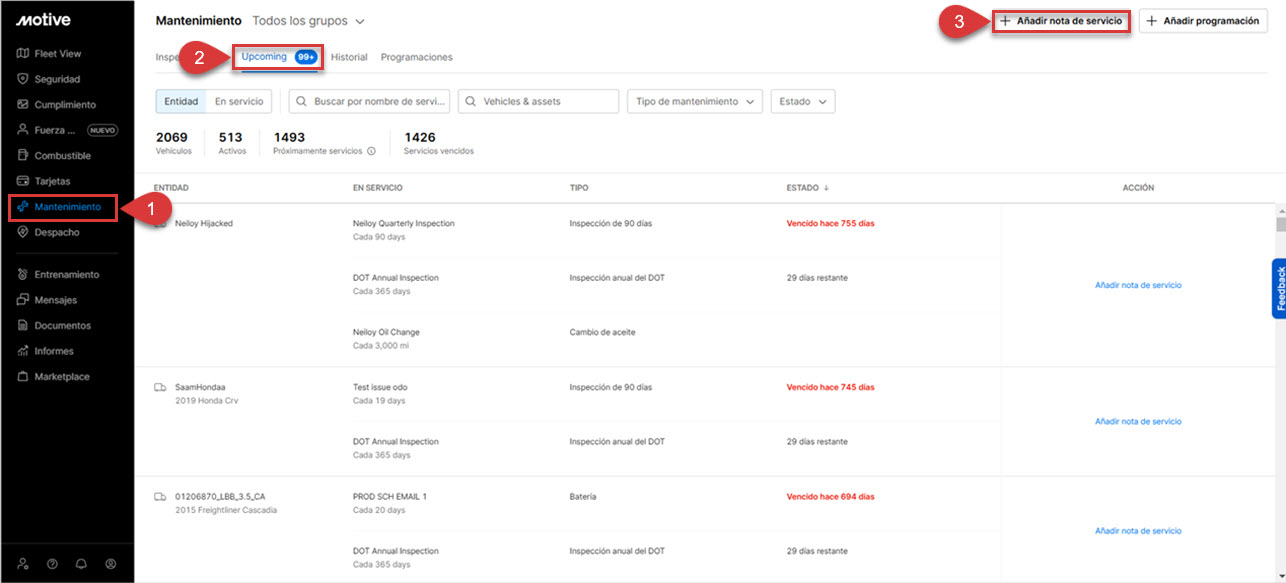Switch view to Entidad
Viewport: 1286px width, 583px height.
coord(181,101)
